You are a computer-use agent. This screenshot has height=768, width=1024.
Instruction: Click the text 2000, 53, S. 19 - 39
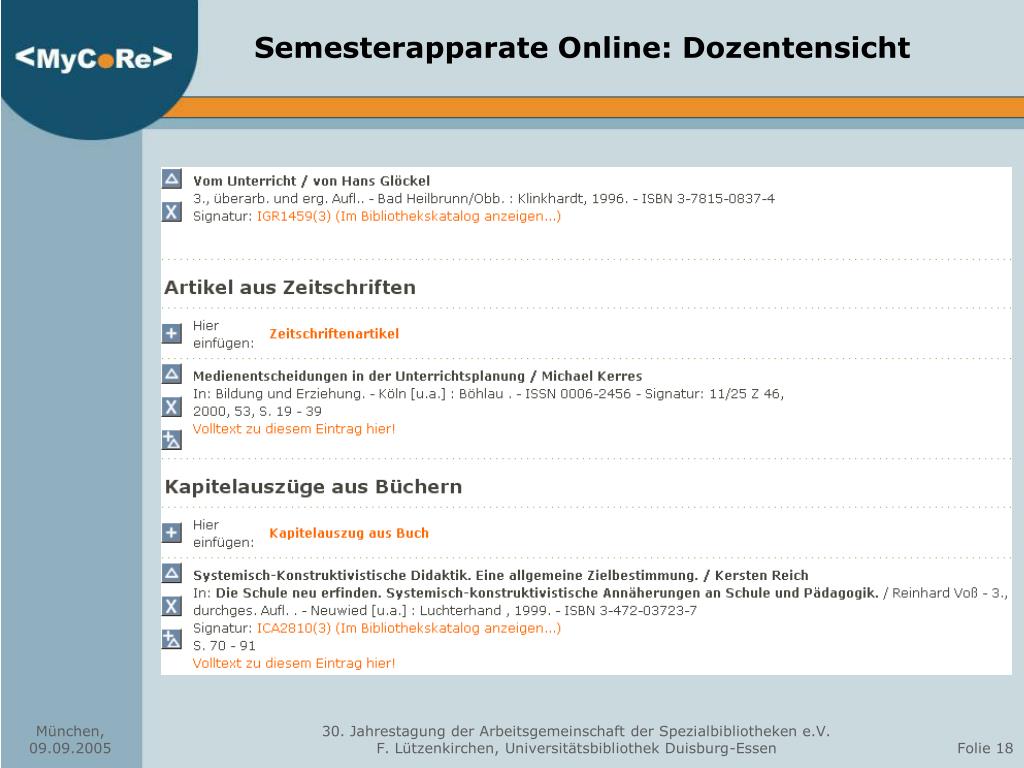(x=257, y=411)
